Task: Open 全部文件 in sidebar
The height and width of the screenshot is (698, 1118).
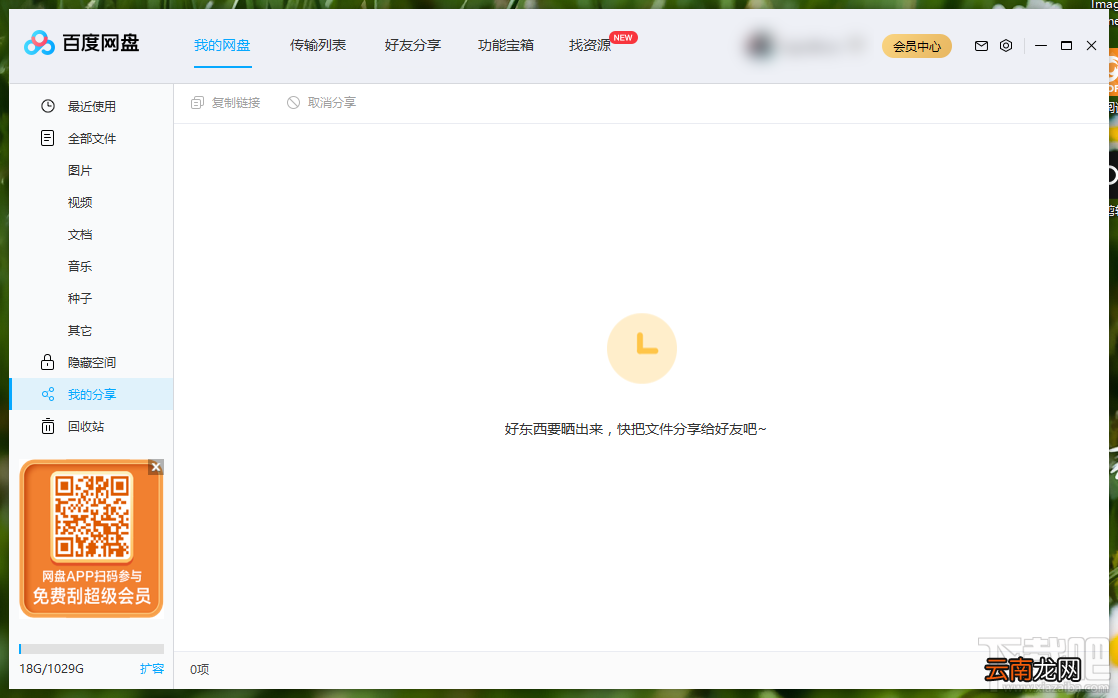Action: (x=91, y=138)
